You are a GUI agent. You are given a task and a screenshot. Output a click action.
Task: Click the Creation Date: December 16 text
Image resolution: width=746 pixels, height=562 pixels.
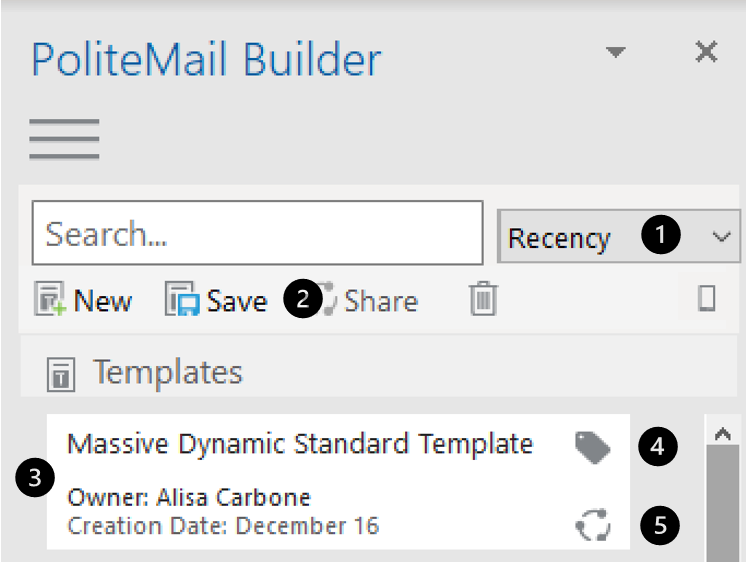point(223,525)
